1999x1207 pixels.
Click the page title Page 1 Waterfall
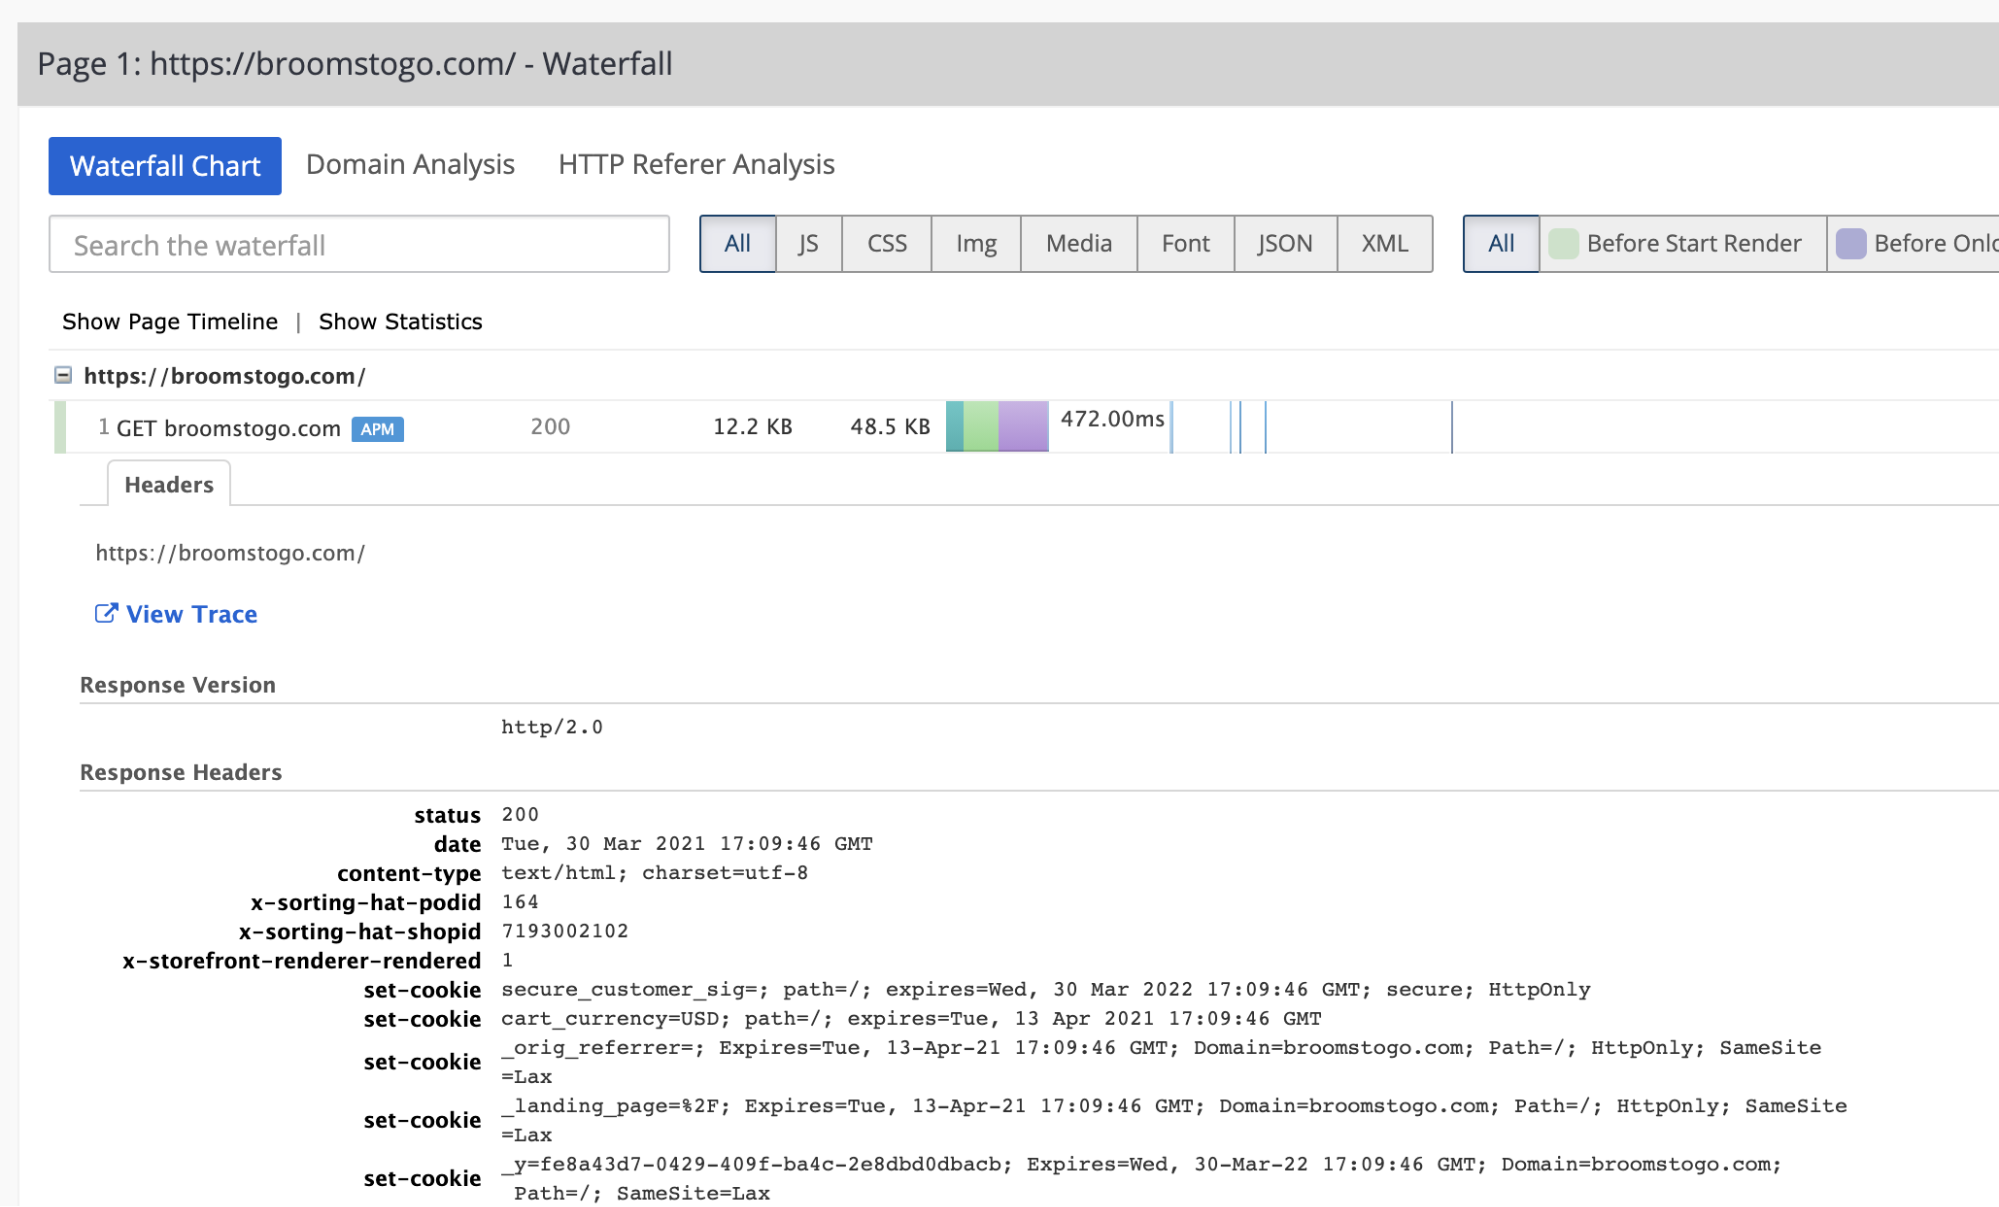(x=355, y=64)
